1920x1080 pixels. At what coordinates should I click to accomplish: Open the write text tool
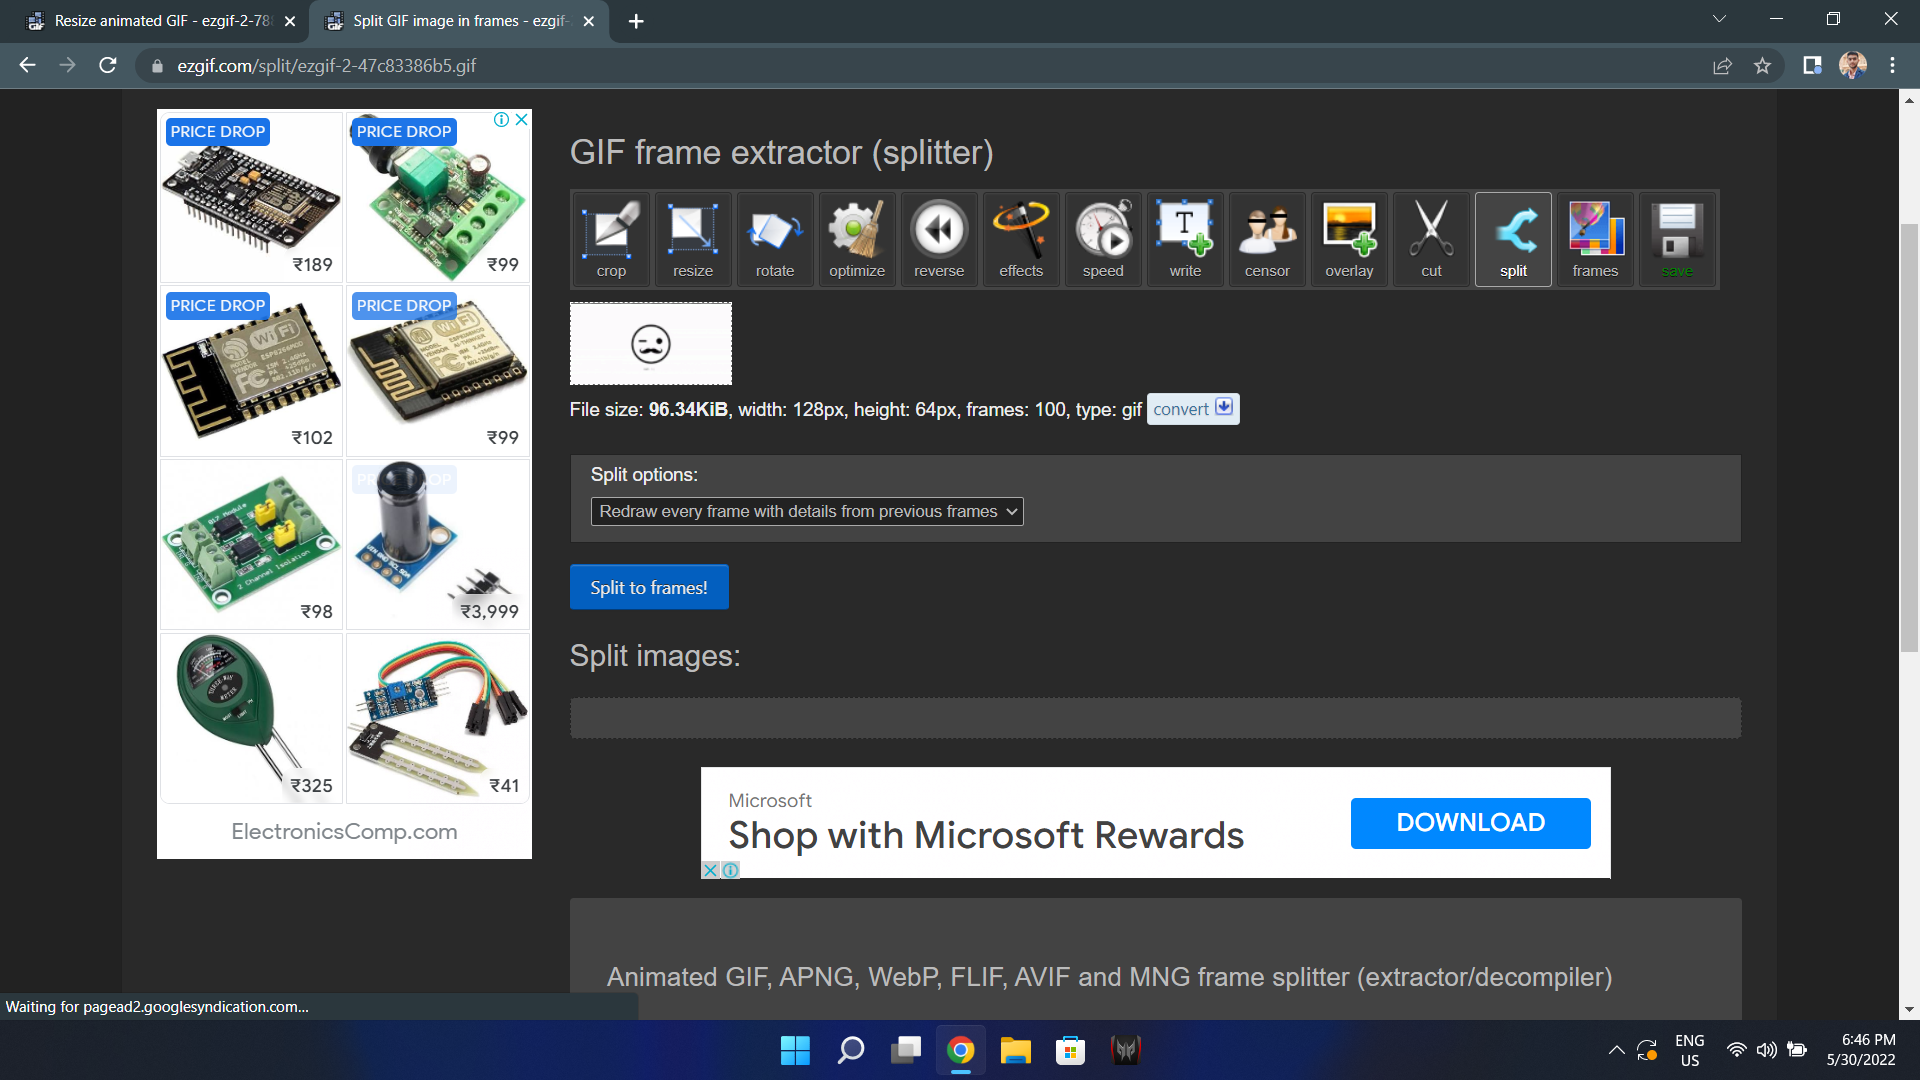[1184, 239]
